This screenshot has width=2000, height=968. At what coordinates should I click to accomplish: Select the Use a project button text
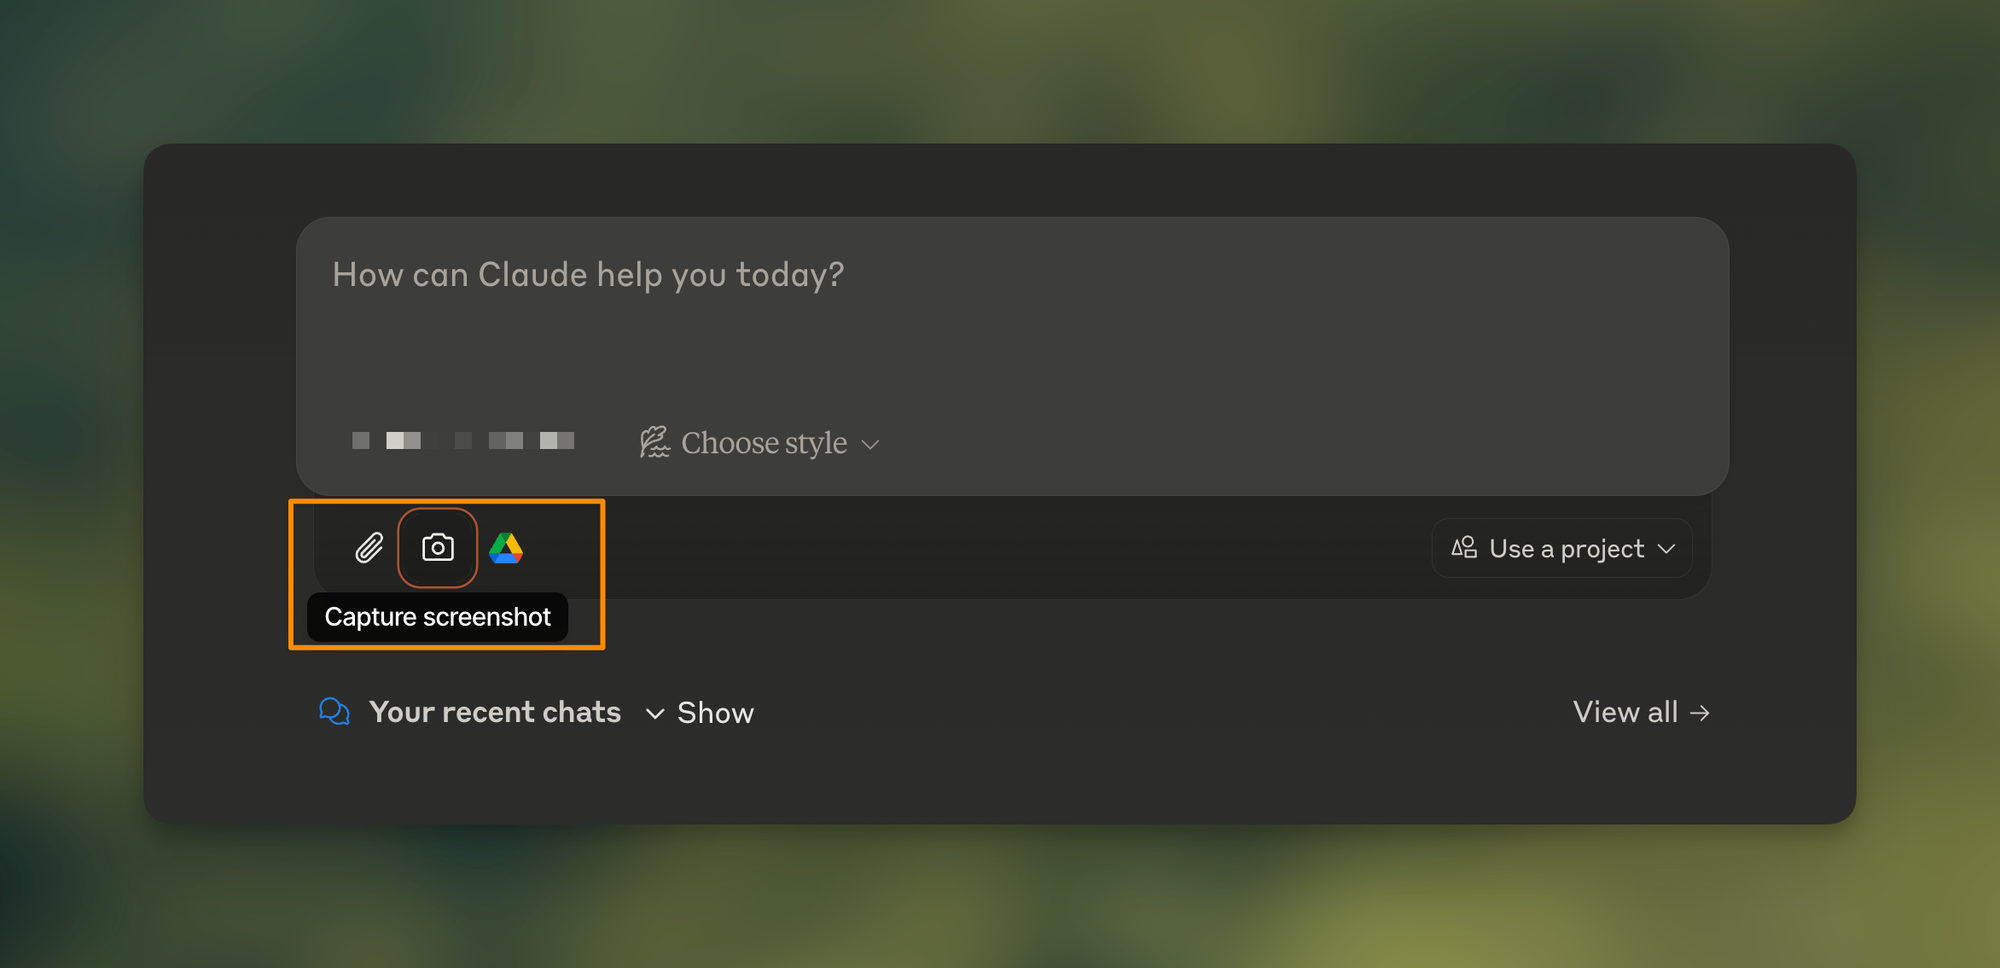click(x=1566, y=549)
